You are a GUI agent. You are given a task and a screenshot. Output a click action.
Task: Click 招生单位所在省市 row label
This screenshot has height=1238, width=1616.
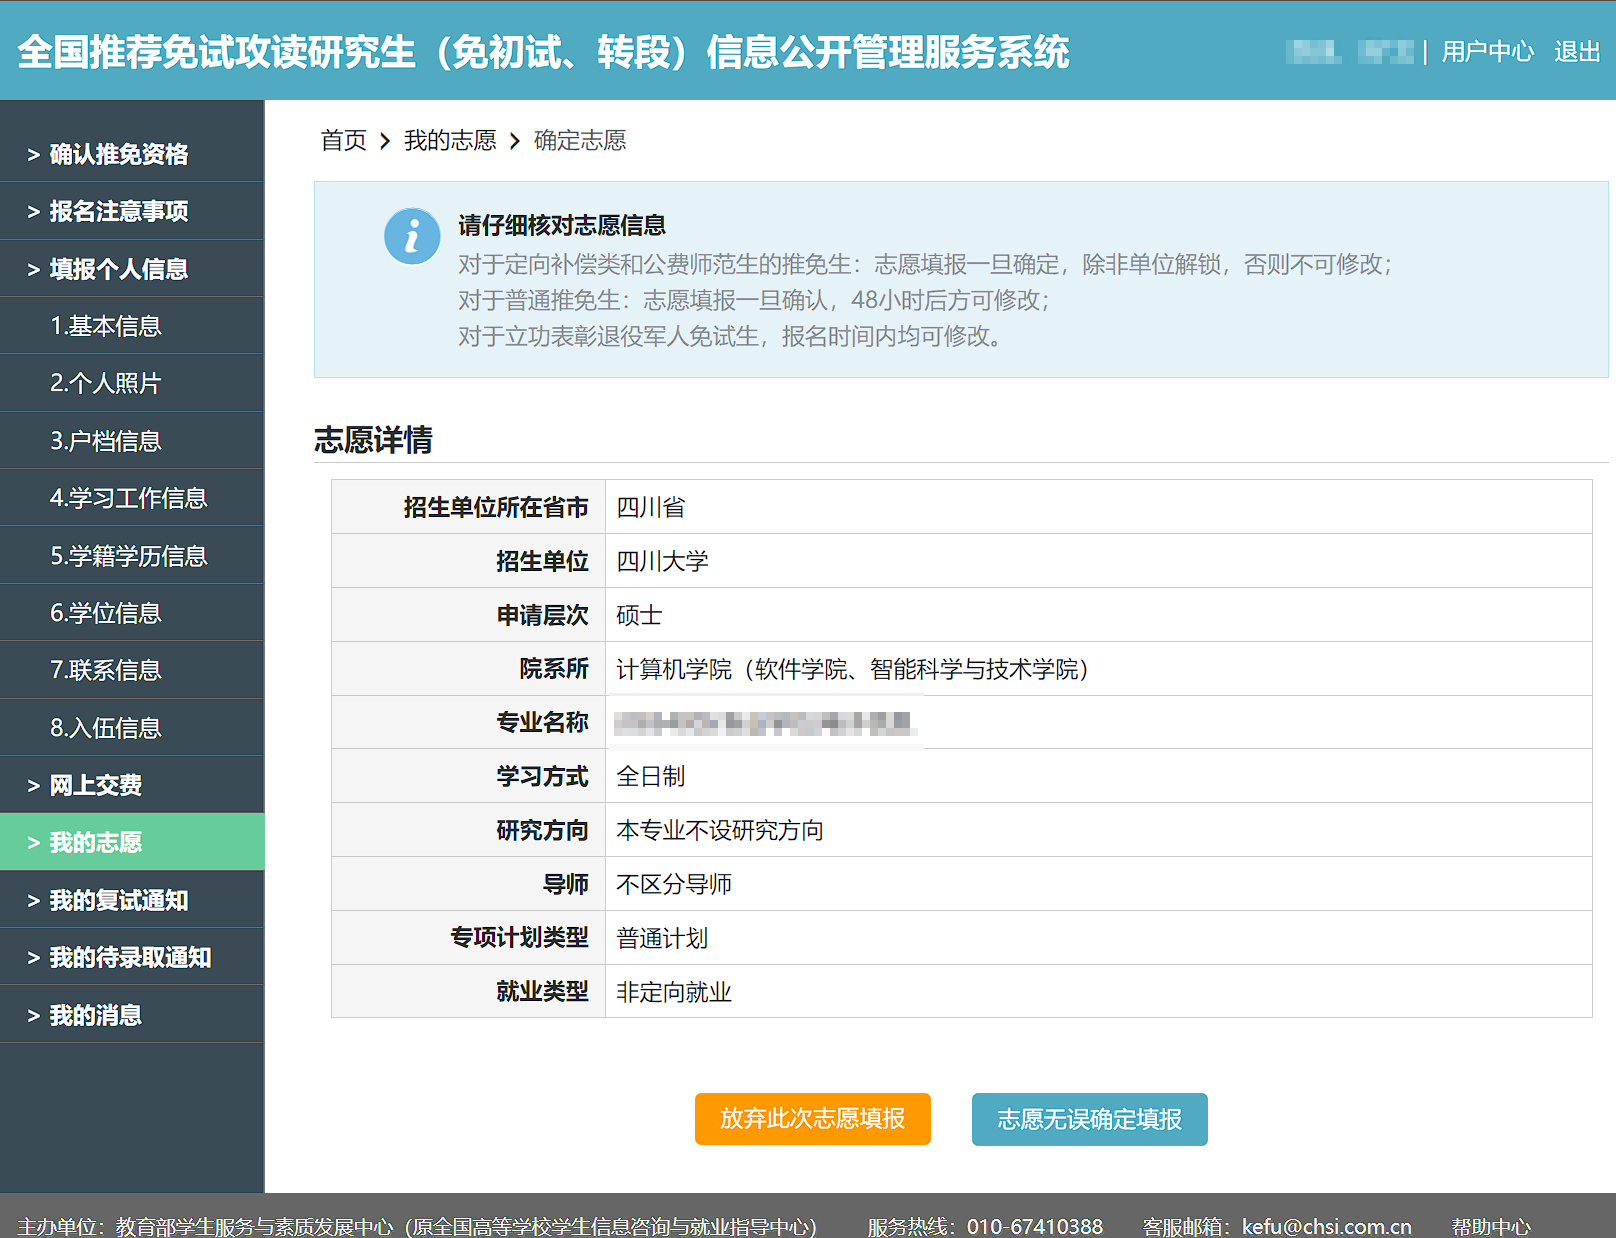[496, 507]
